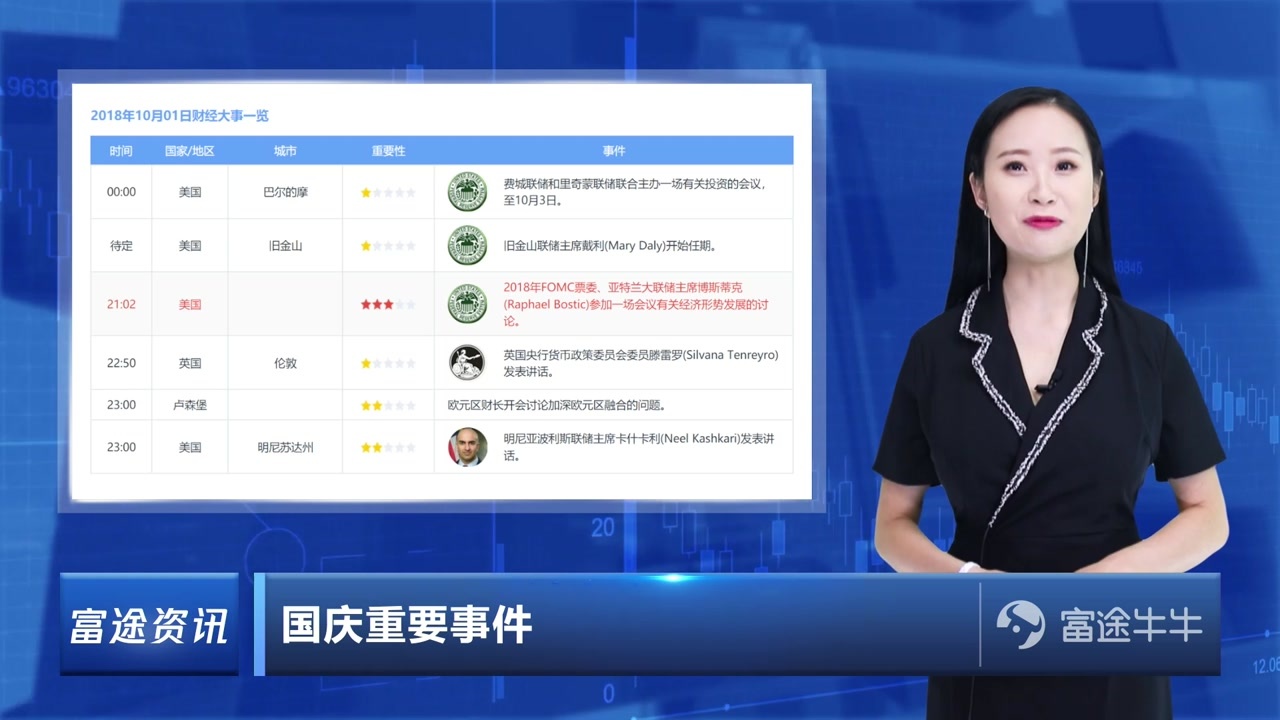This screenshot has width=1280, height=720.
Task: Click the 23:00 time in 卢森堡 row
Action: click(121, 405)
